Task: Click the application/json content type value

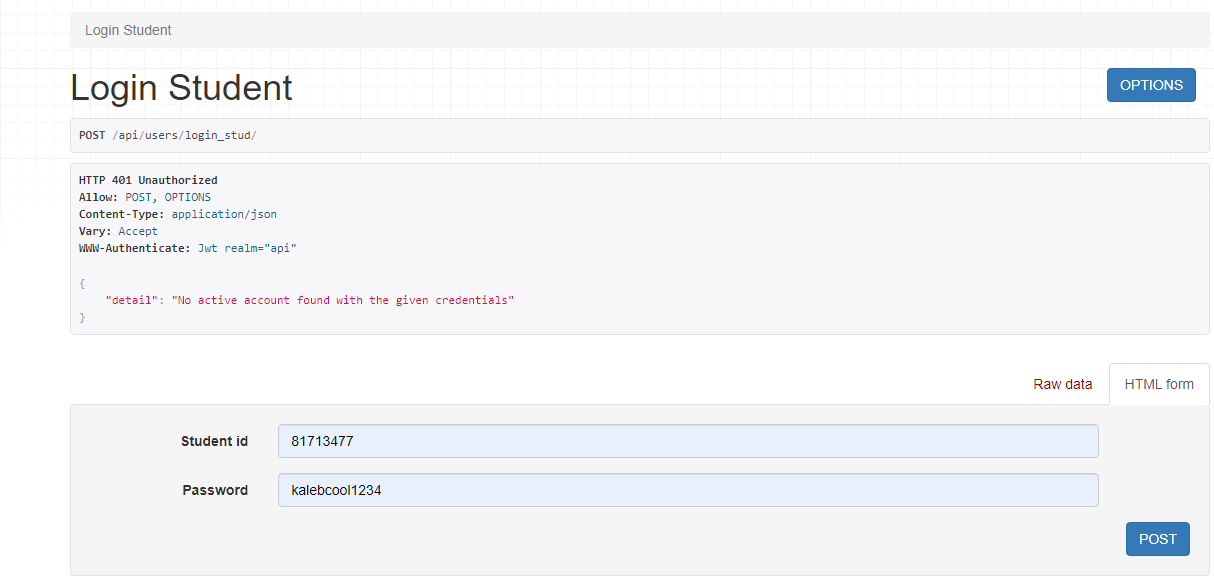Action: tap(224, 214)
